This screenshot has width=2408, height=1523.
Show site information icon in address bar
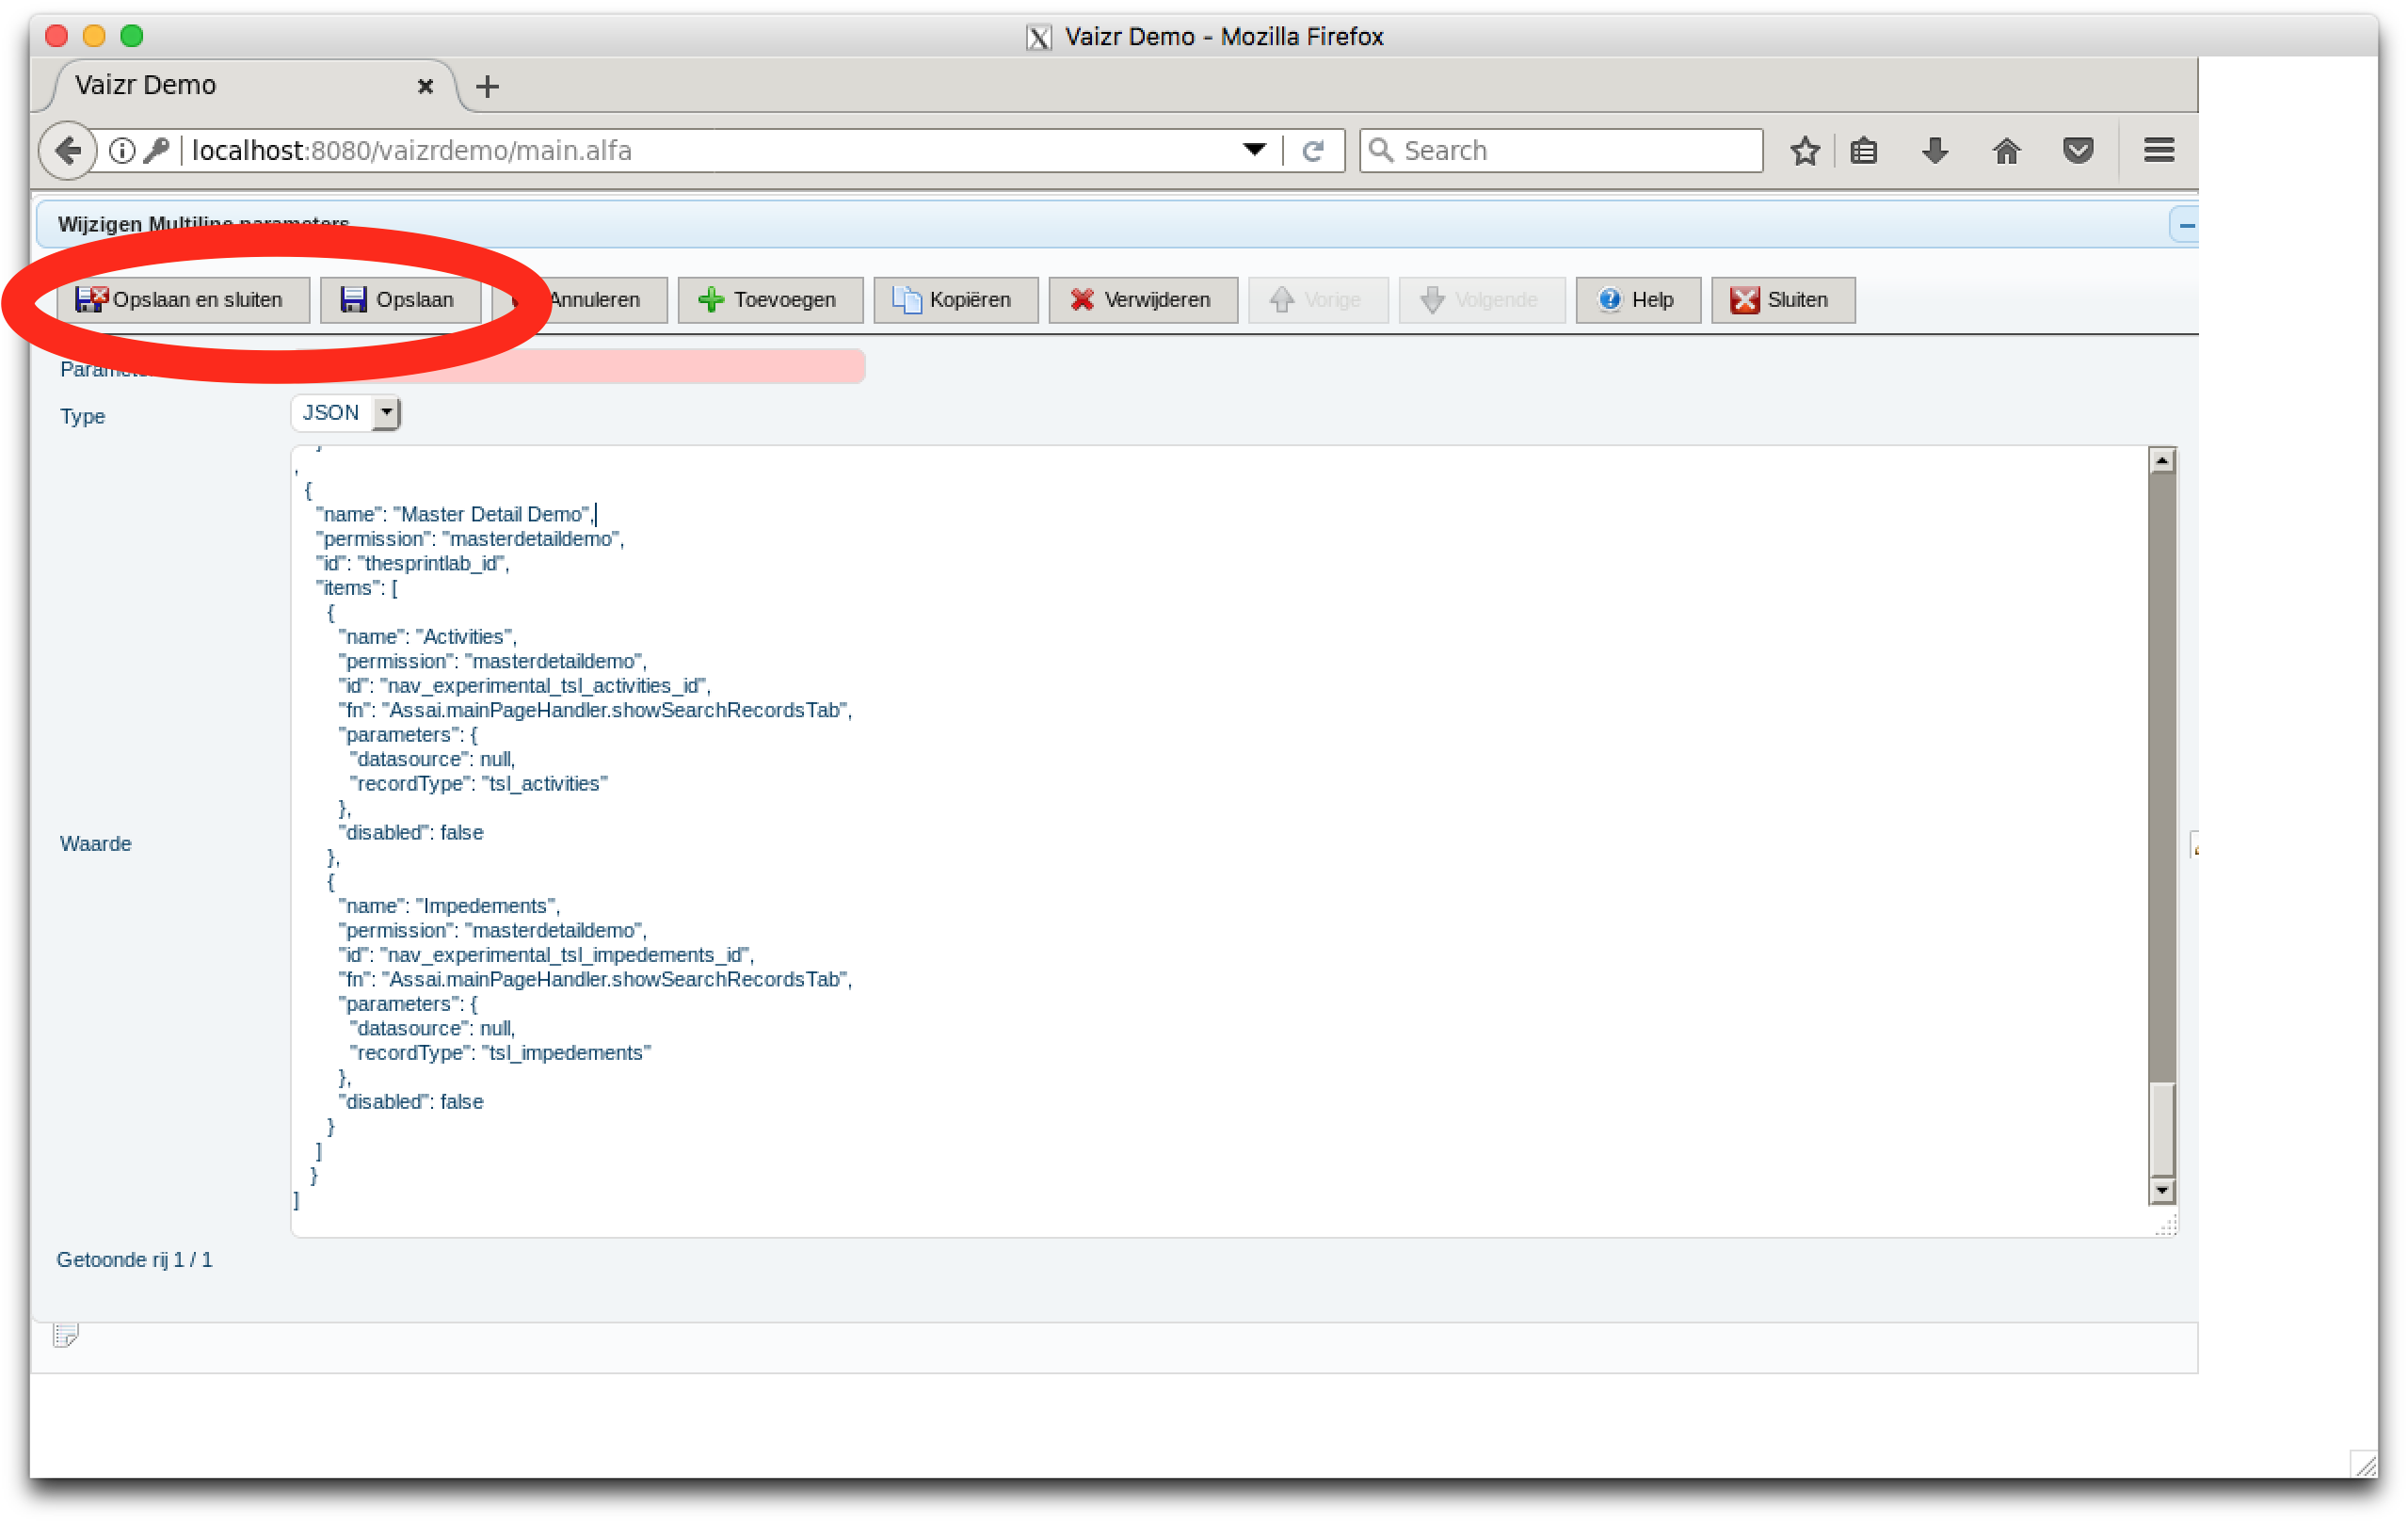click(122, 151)
